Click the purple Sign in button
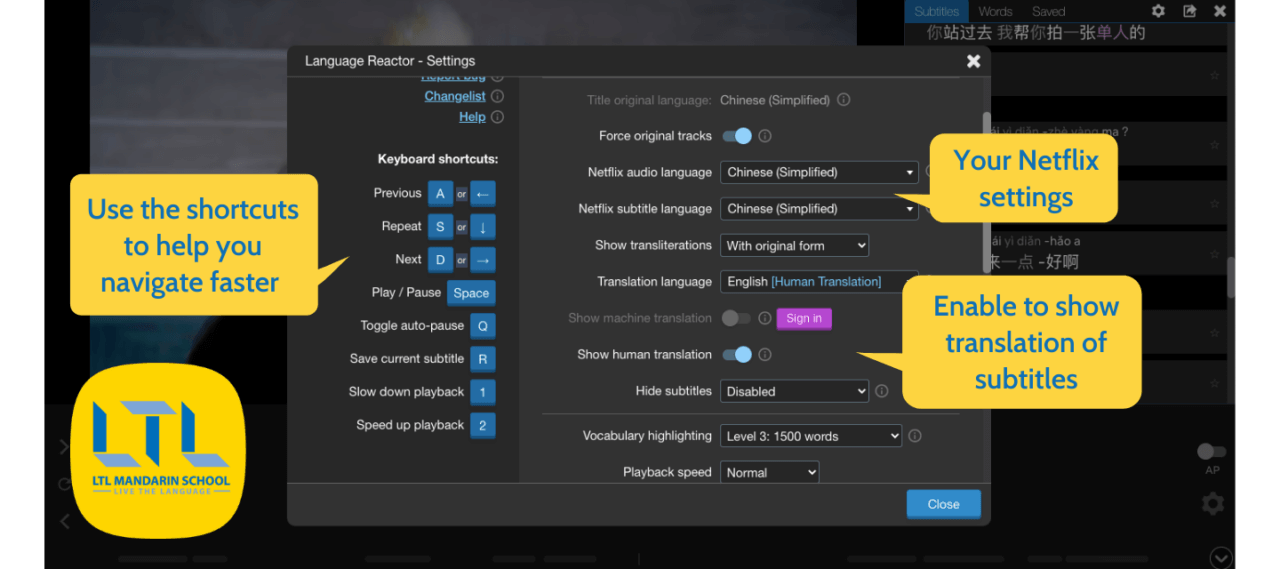 point(804,318)
